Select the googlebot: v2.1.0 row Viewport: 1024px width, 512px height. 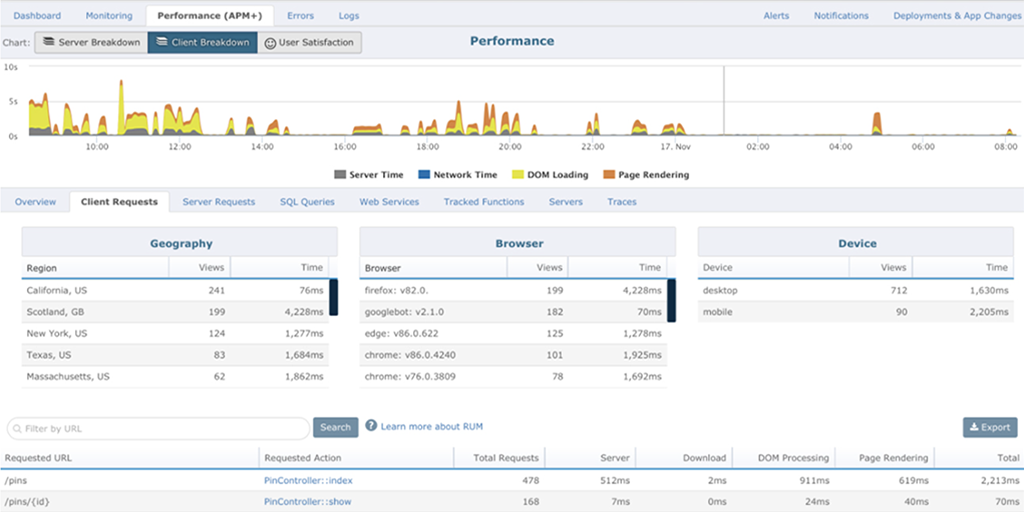513,312
